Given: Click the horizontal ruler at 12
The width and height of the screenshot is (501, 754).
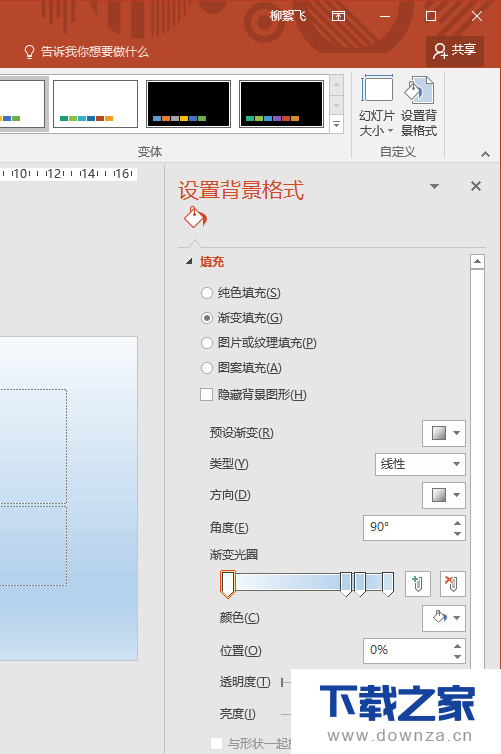Looking at the screenshot, I should pos(54,174).
